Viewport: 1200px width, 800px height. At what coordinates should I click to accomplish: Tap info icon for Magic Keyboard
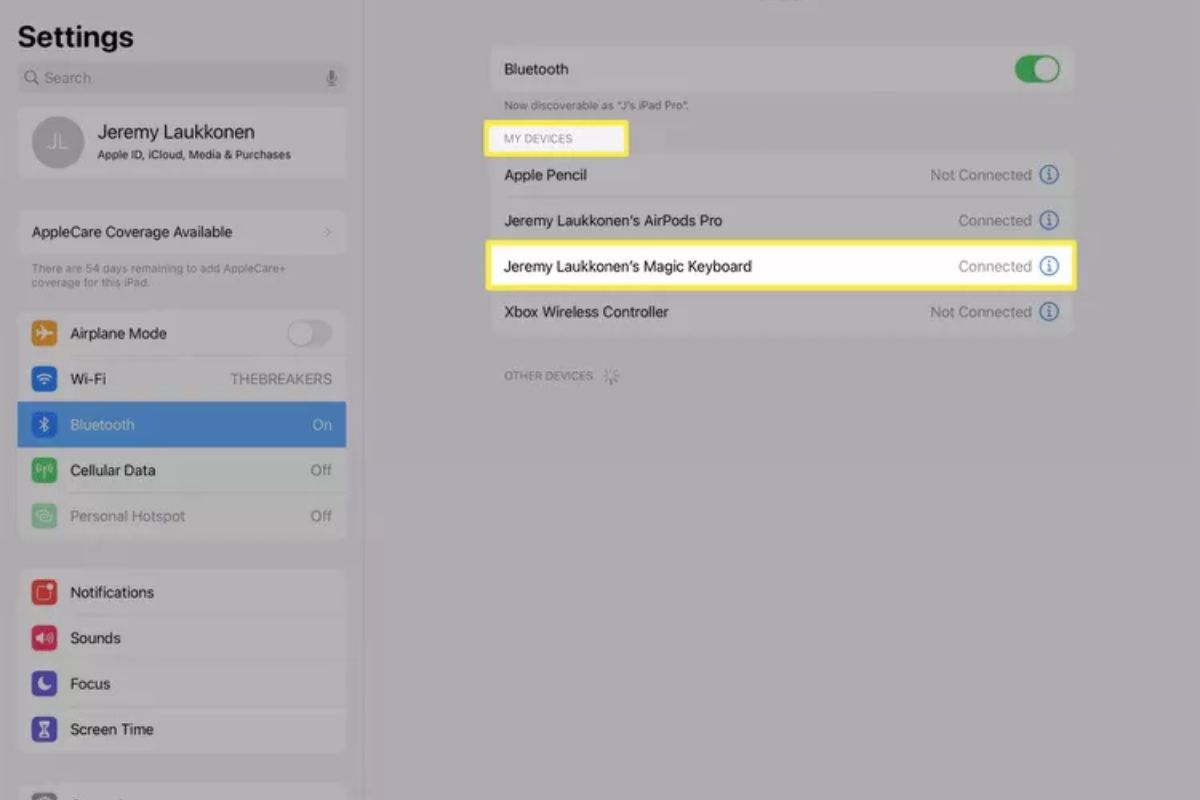click(1048, 266)
